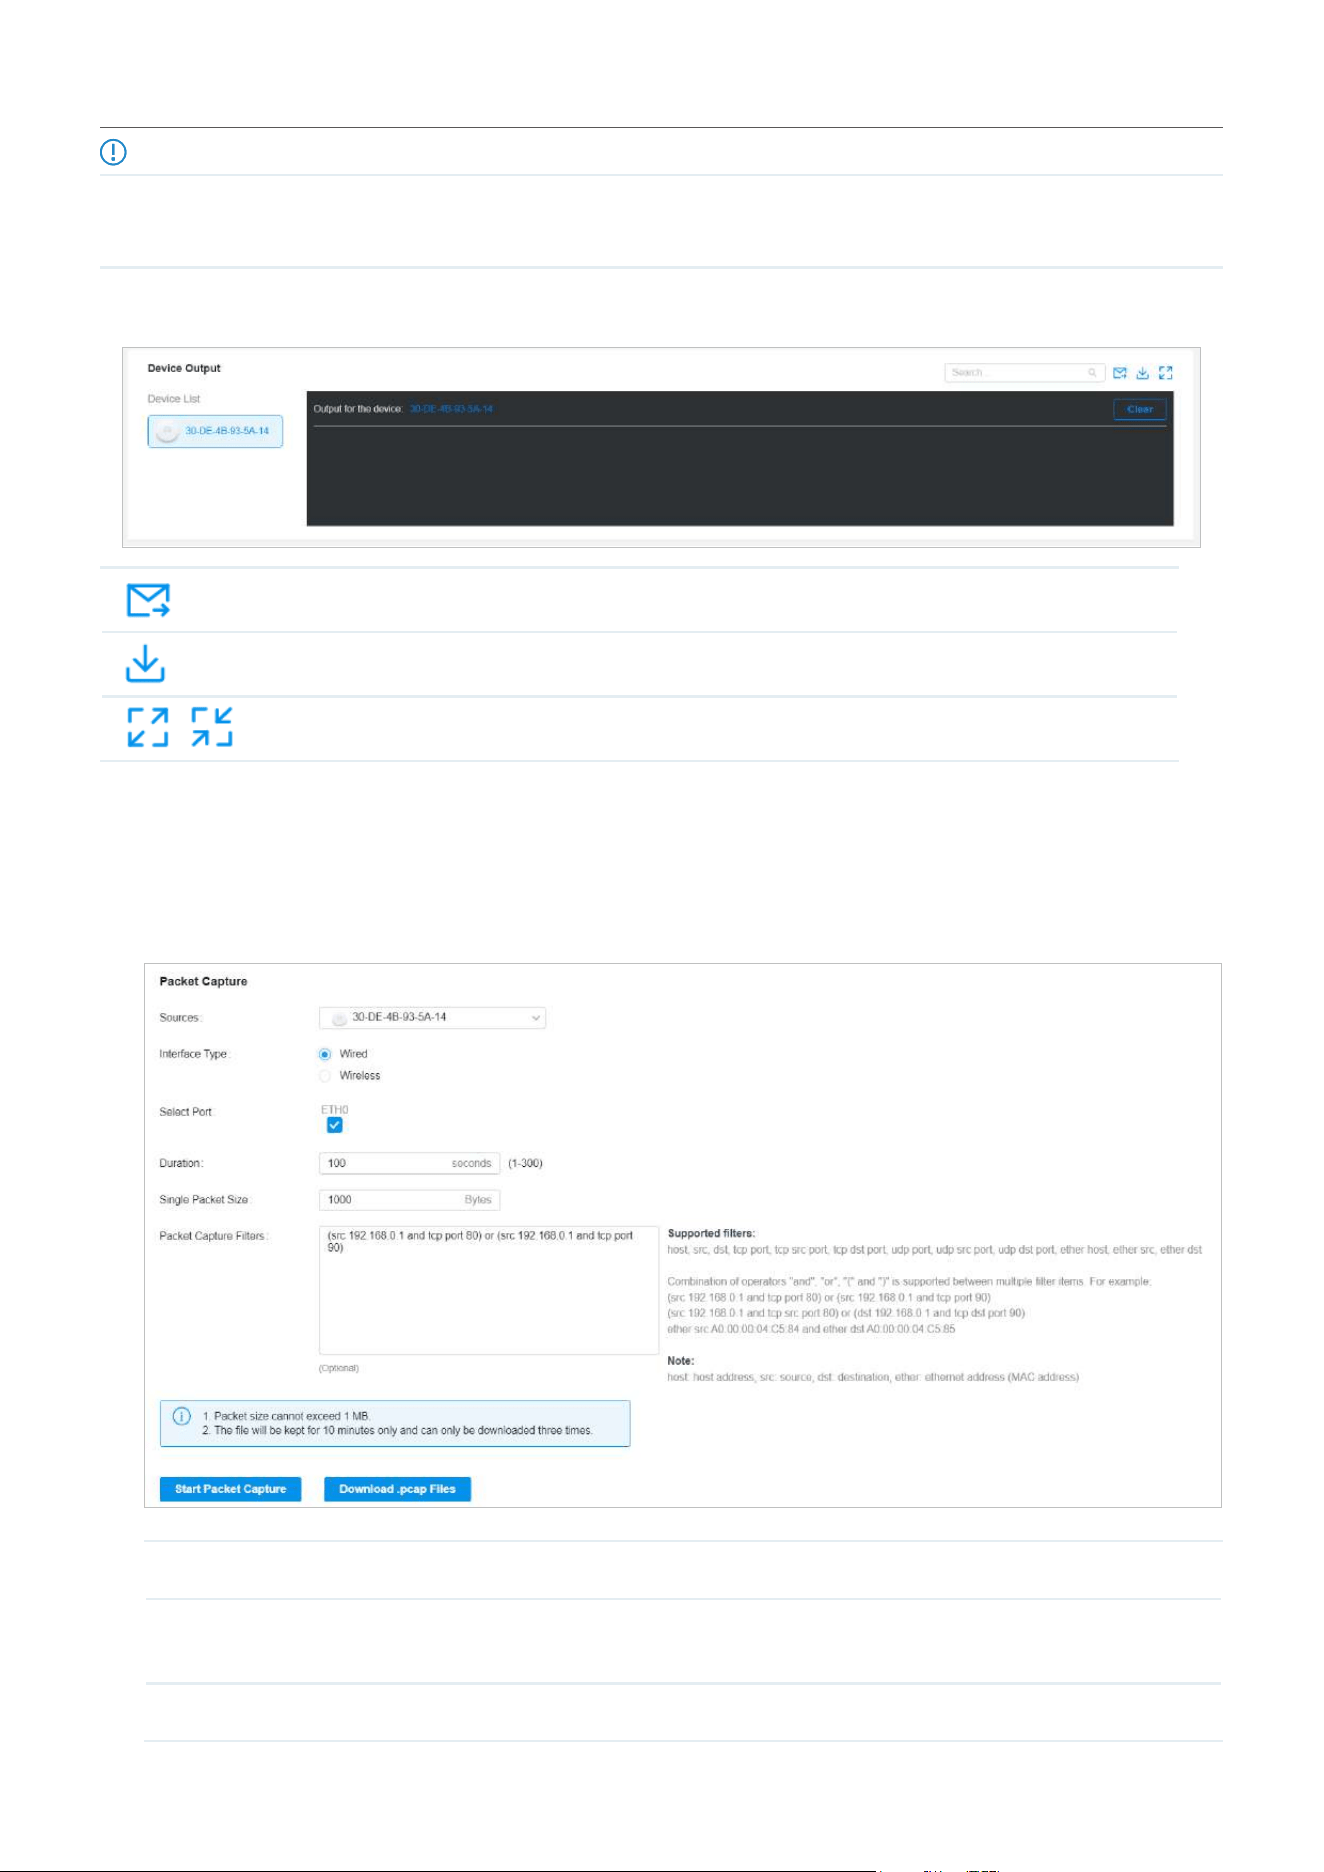Select the Wired interface type radio button
The height and width of the screenshot is (1872, 1324).
click(x=325, y=1054)
